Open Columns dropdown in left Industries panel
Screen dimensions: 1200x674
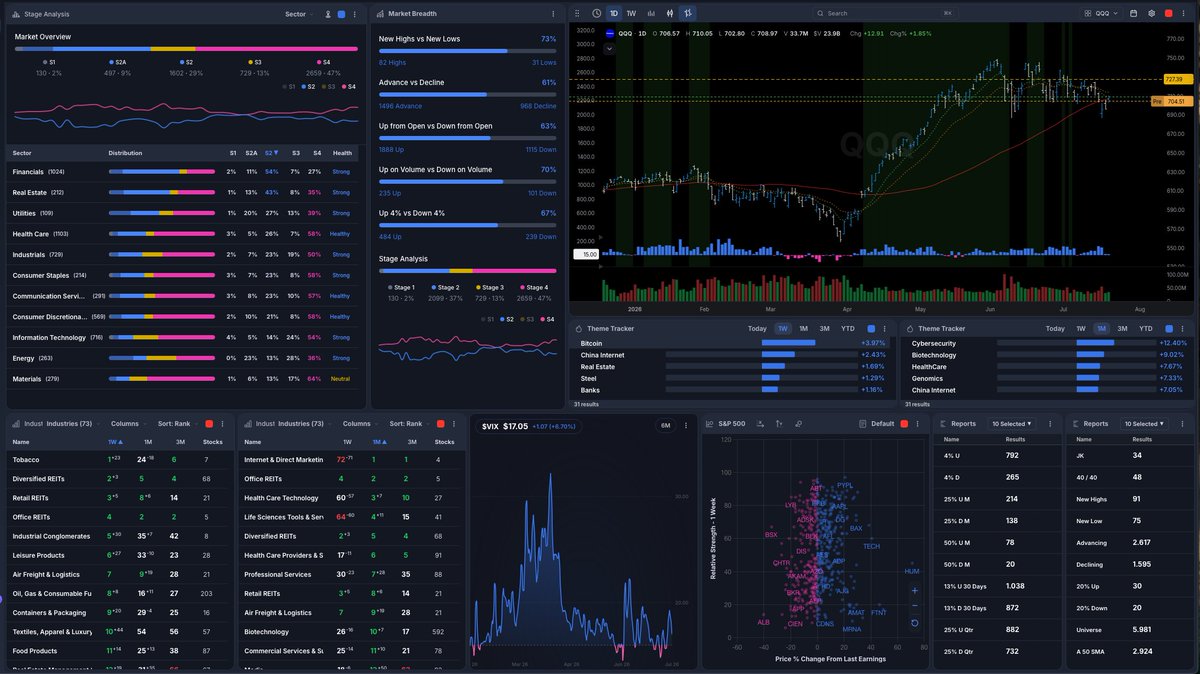coord(128,423)
